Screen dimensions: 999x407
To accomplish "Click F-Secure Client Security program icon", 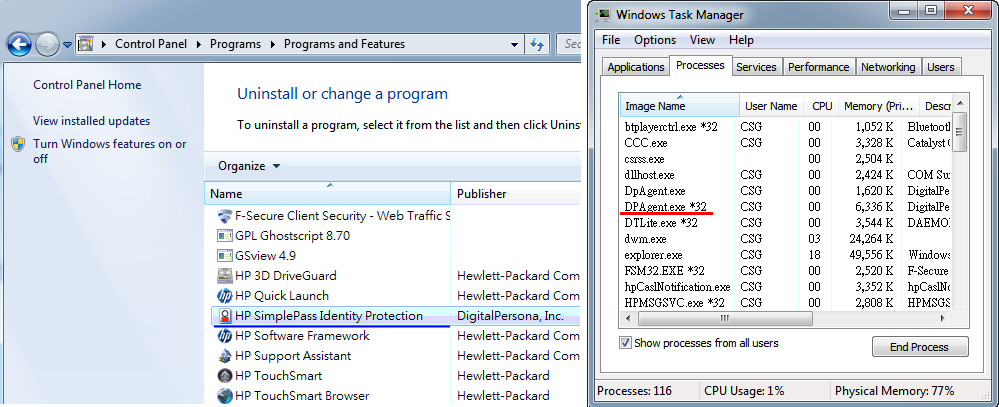I will pyautogui.click(x=224, y=216).
